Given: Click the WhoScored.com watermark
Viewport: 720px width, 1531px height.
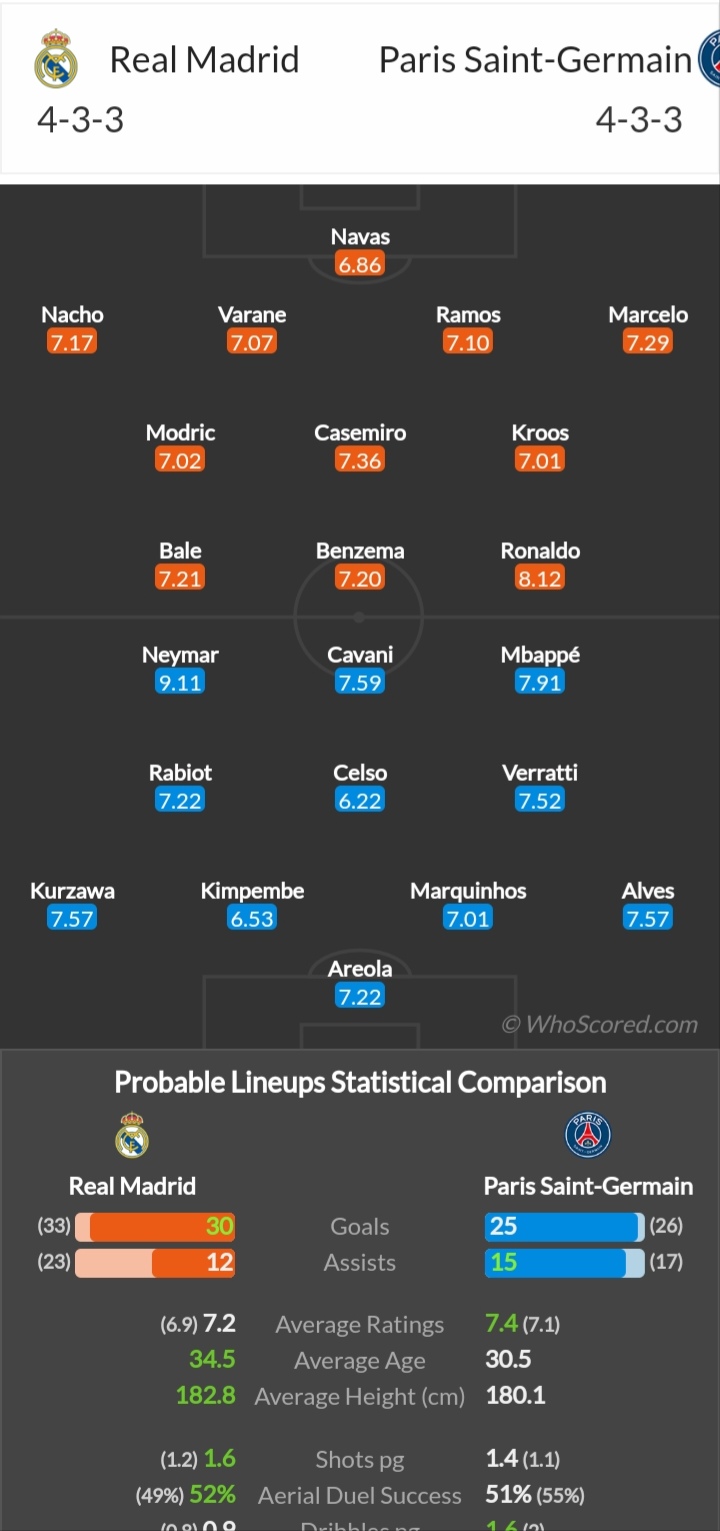Looking at the screenshot, I should [x=600, y=1024].
